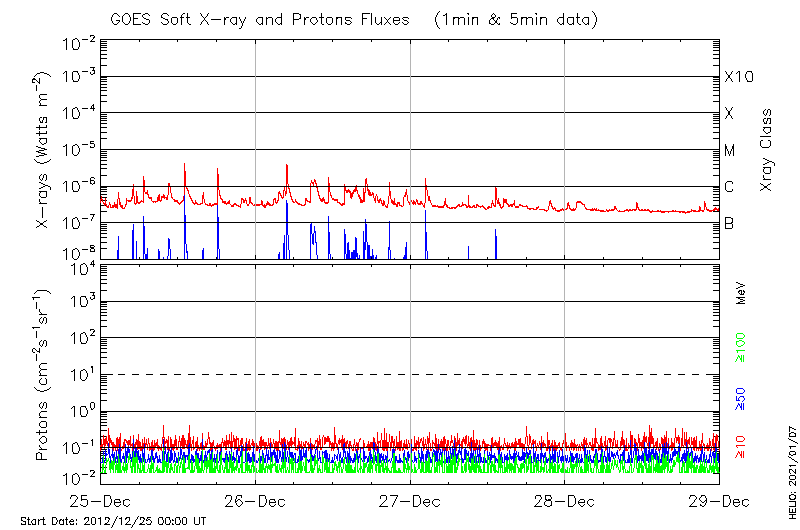Click the vertical 'Xray Class' axis title
Image resolution: width=800 pixels, height=530 pixels.
[767, 150]
